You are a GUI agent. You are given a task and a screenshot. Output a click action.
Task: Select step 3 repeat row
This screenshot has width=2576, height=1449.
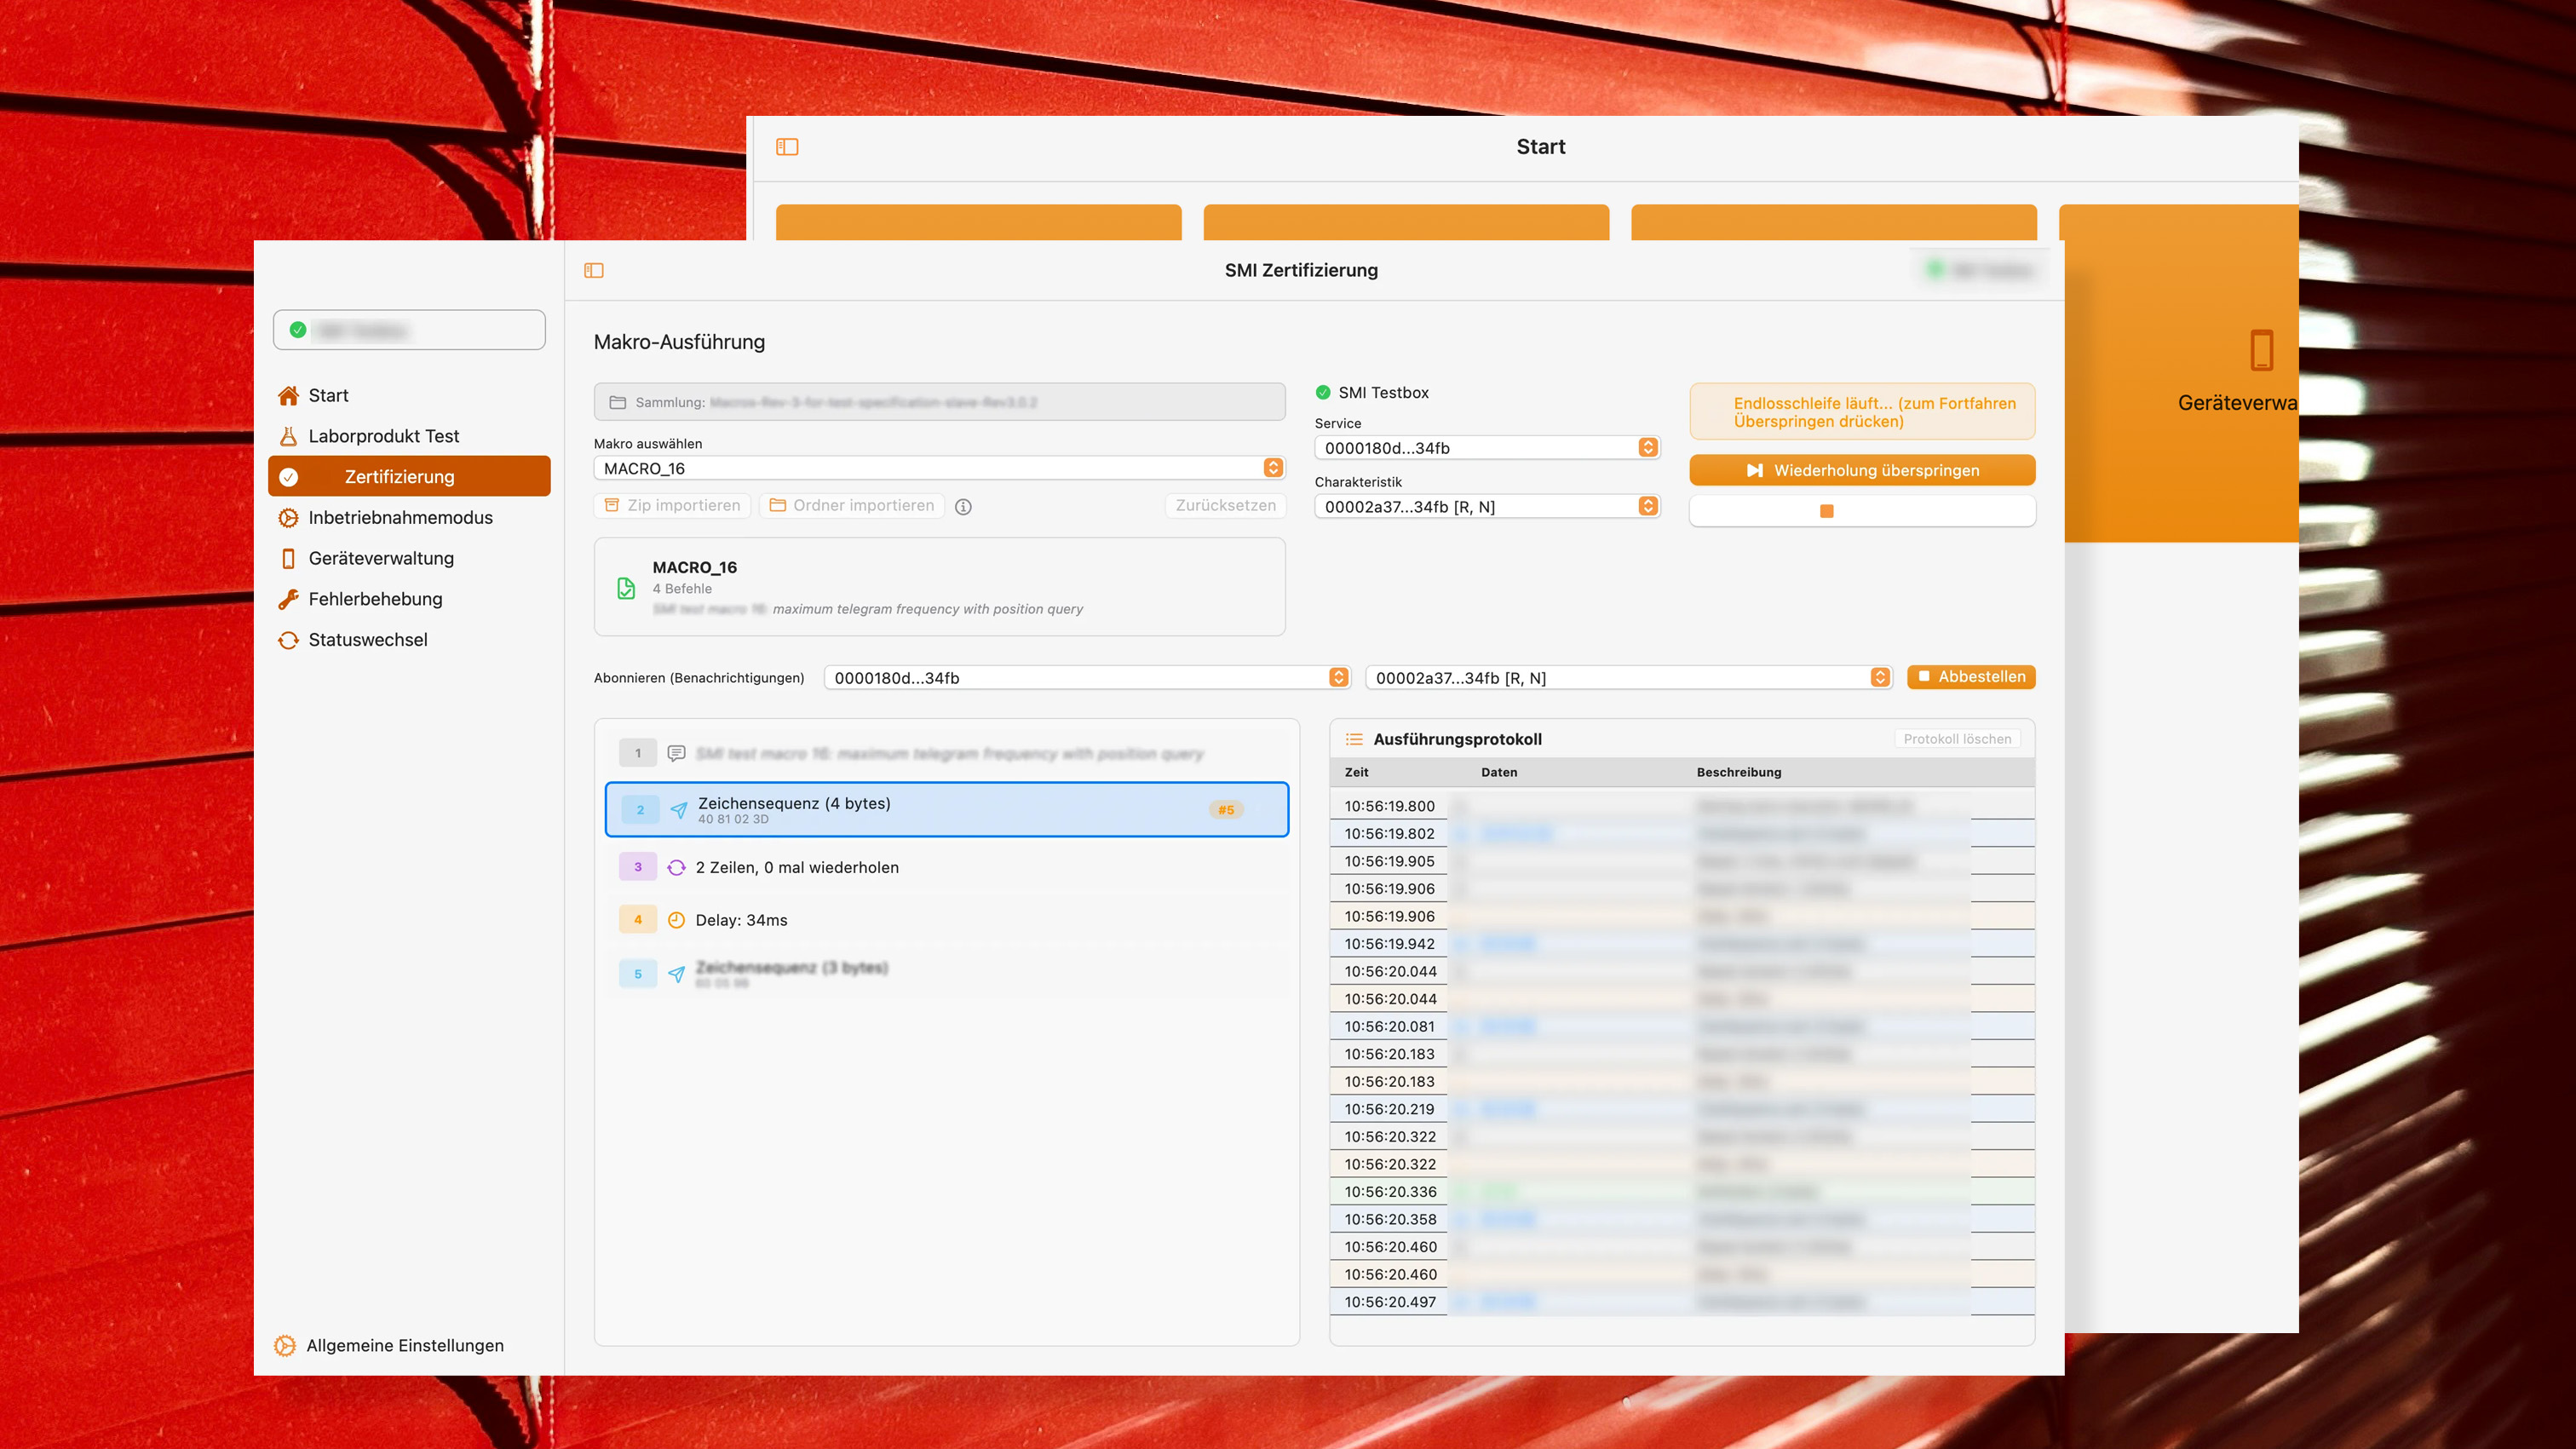tap(946, 867)
